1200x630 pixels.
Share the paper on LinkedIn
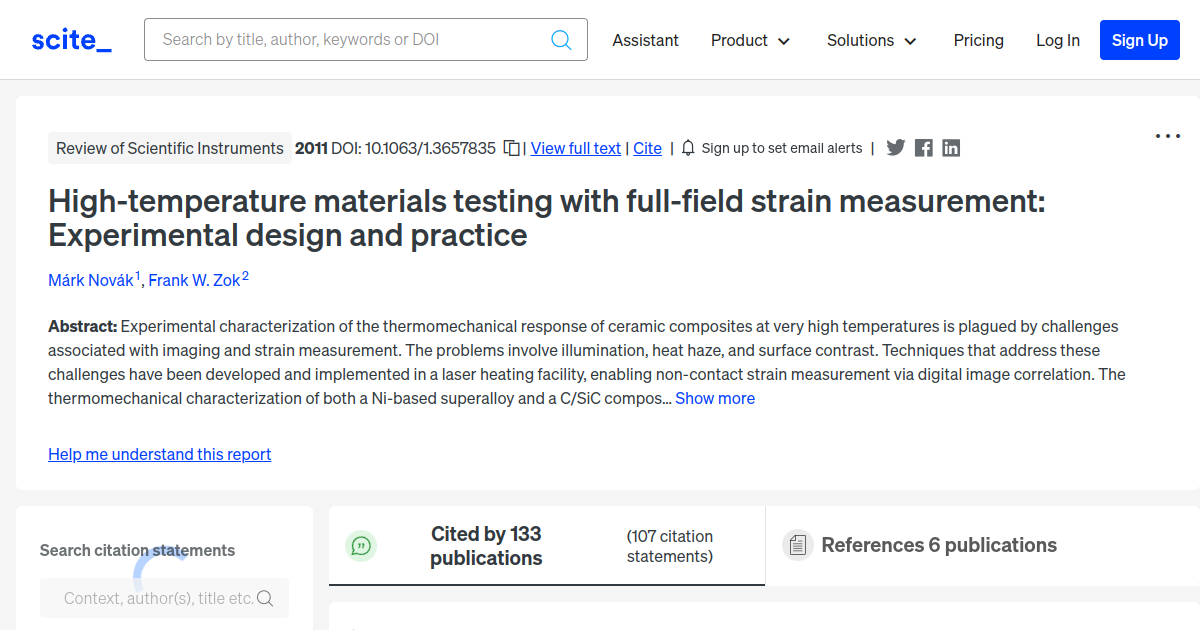pos(951,148)
